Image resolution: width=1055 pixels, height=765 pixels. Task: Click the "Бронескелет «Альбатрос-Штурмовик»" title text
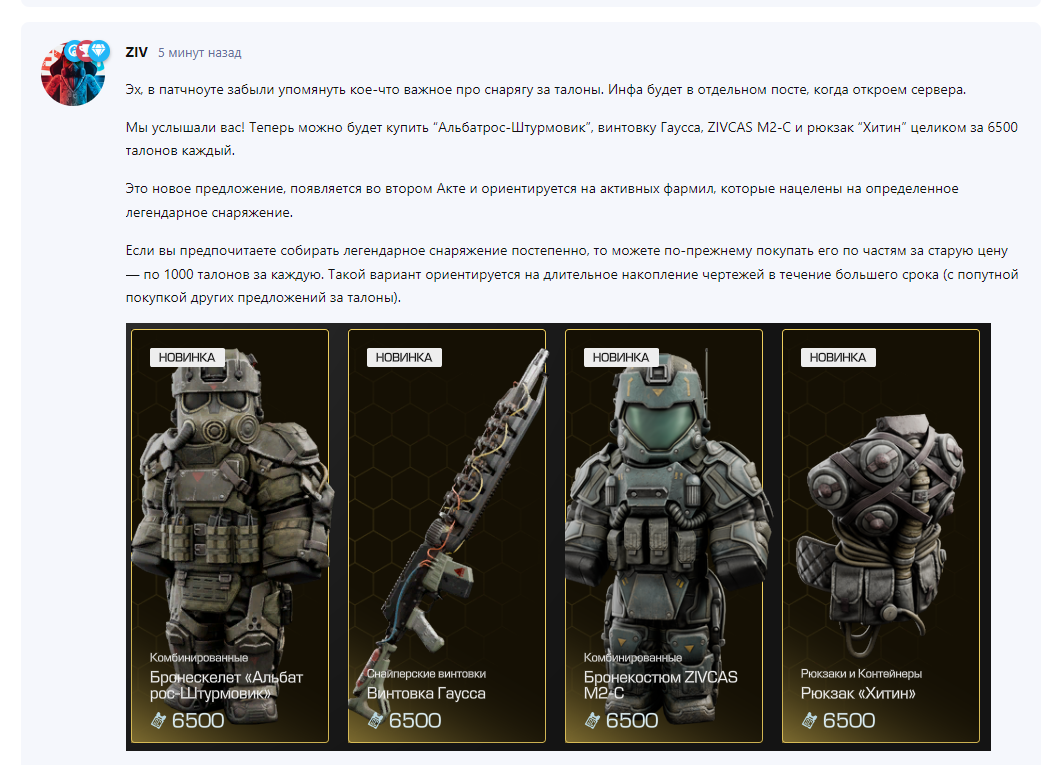[x=226, y=685]
